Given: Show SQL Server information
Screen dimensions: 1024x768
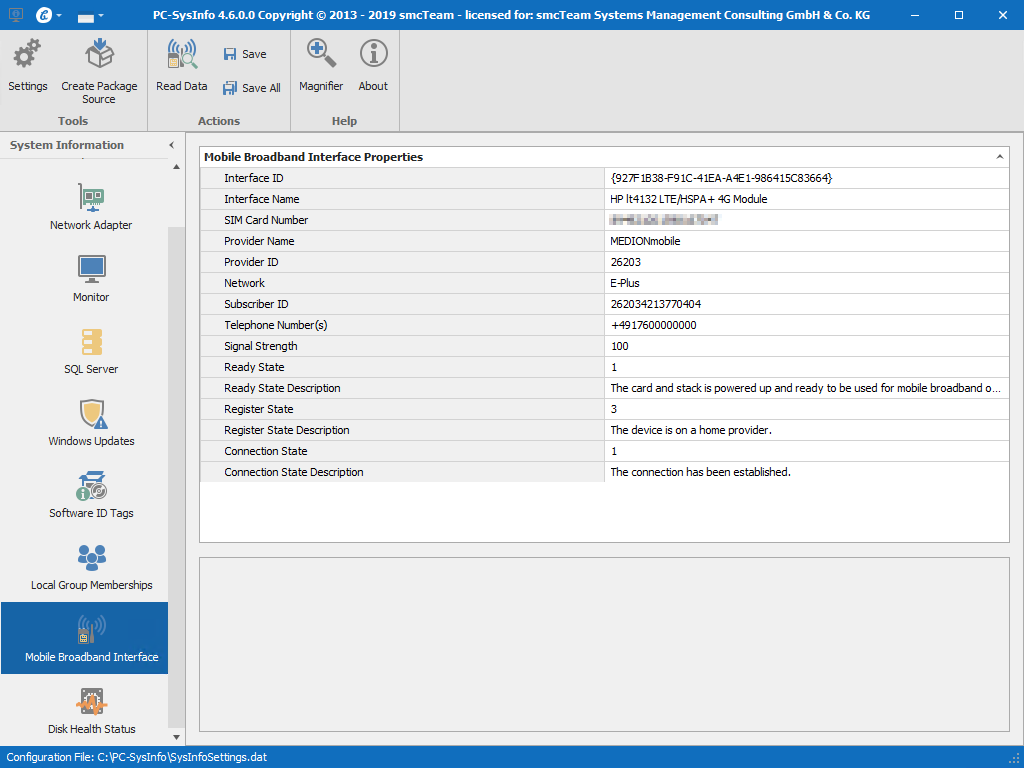Looking at the screenshot, I should click(91, 351).
